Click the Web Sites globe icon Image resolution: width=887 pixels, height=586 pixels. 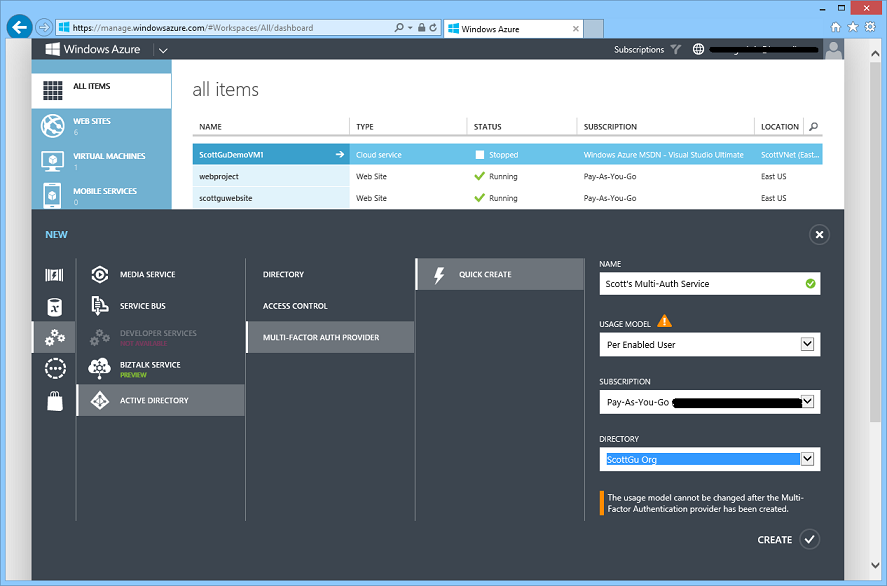pyautogui.click(x=53, y=126)
